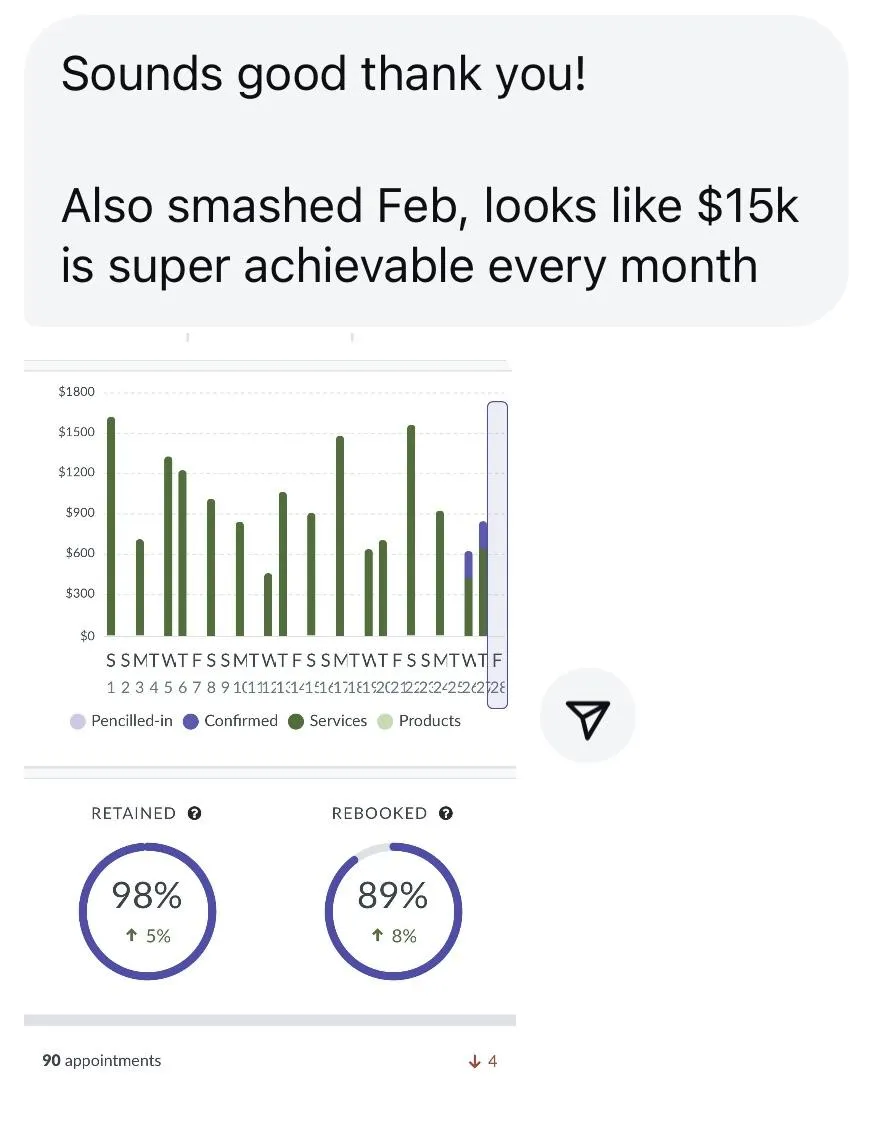878x1129 pixels.
Task: Click the up arrow next to 5%
Action: 131,935
